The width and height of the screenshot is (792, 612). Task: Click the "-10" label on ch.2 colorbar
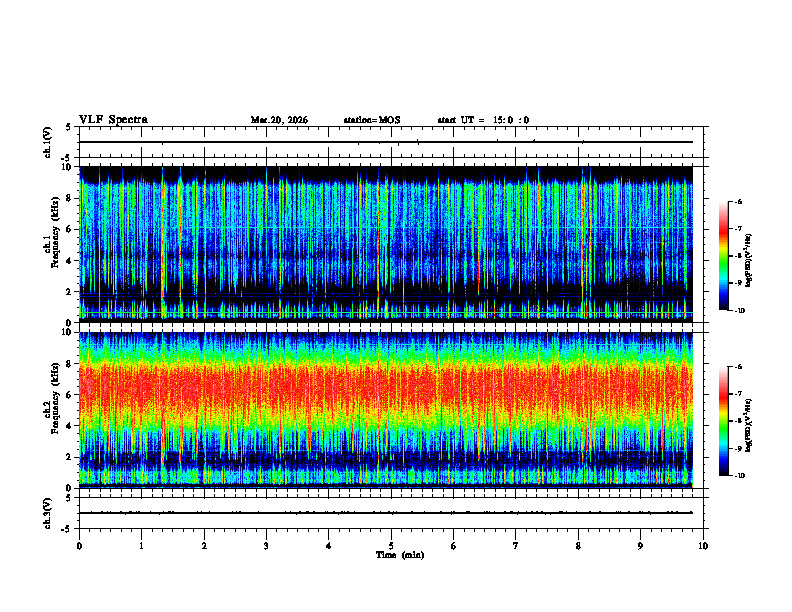click(x=739, y=476)
